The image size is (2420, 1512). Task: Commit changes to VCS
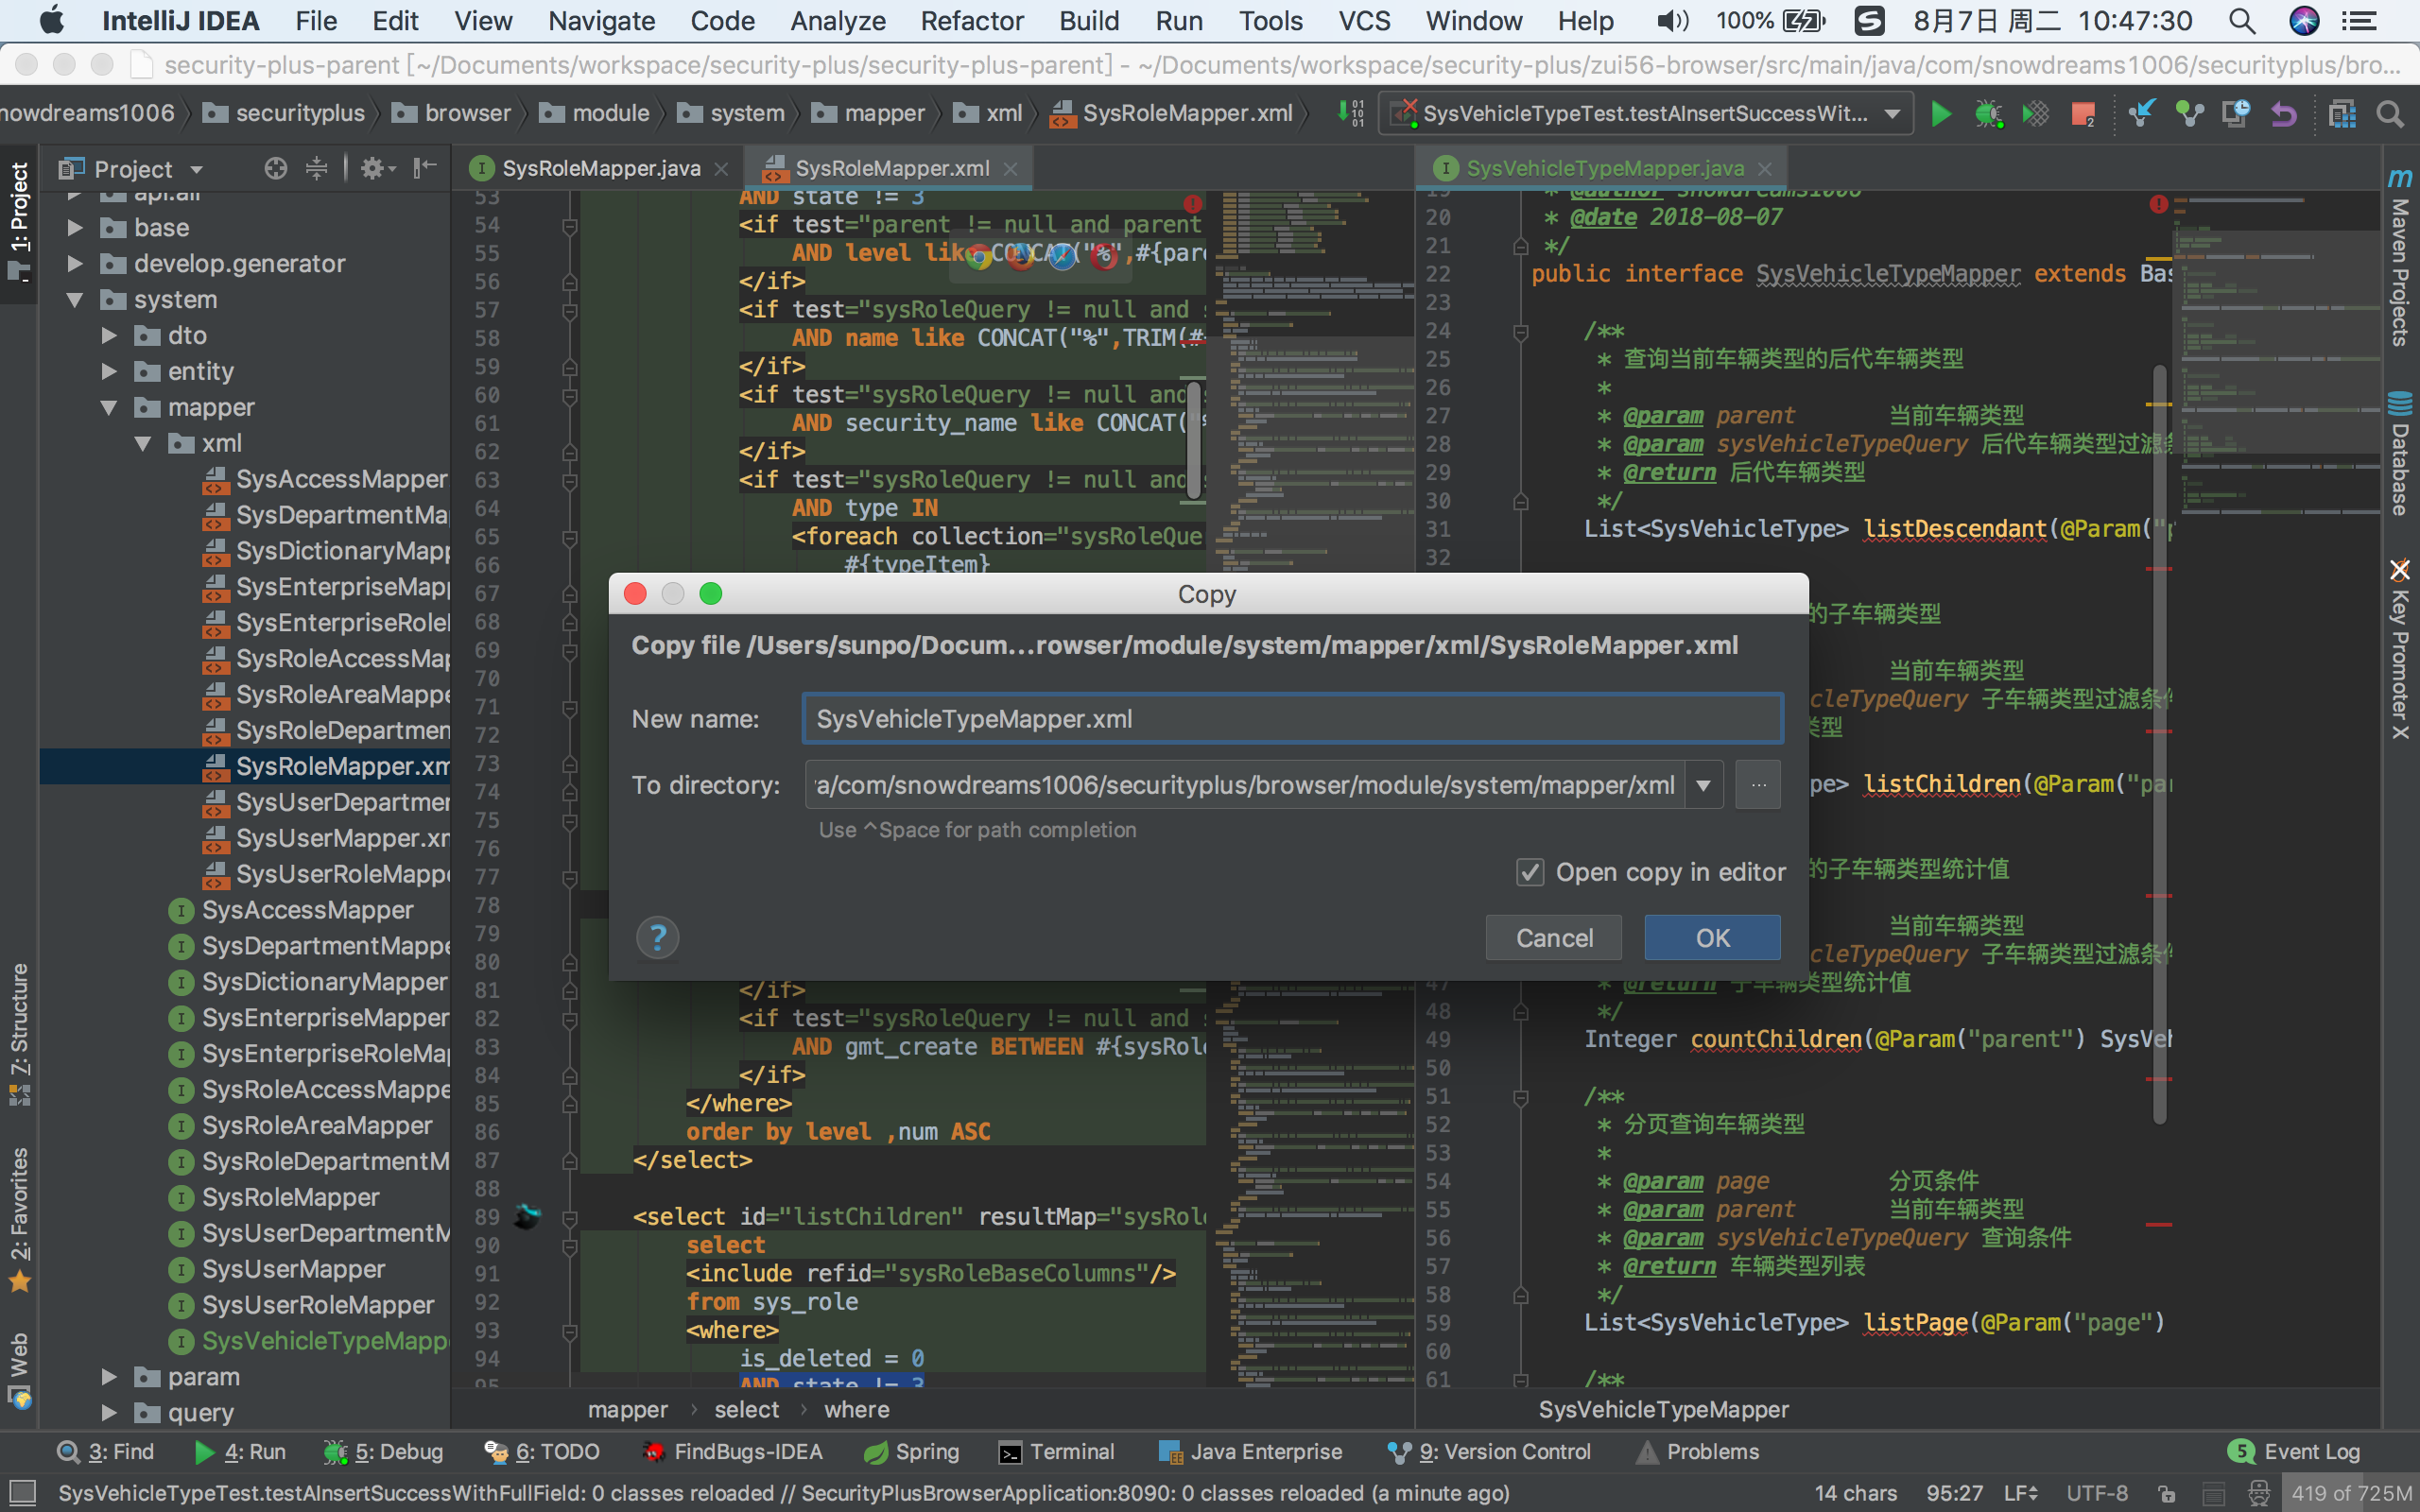[2190, 114]
